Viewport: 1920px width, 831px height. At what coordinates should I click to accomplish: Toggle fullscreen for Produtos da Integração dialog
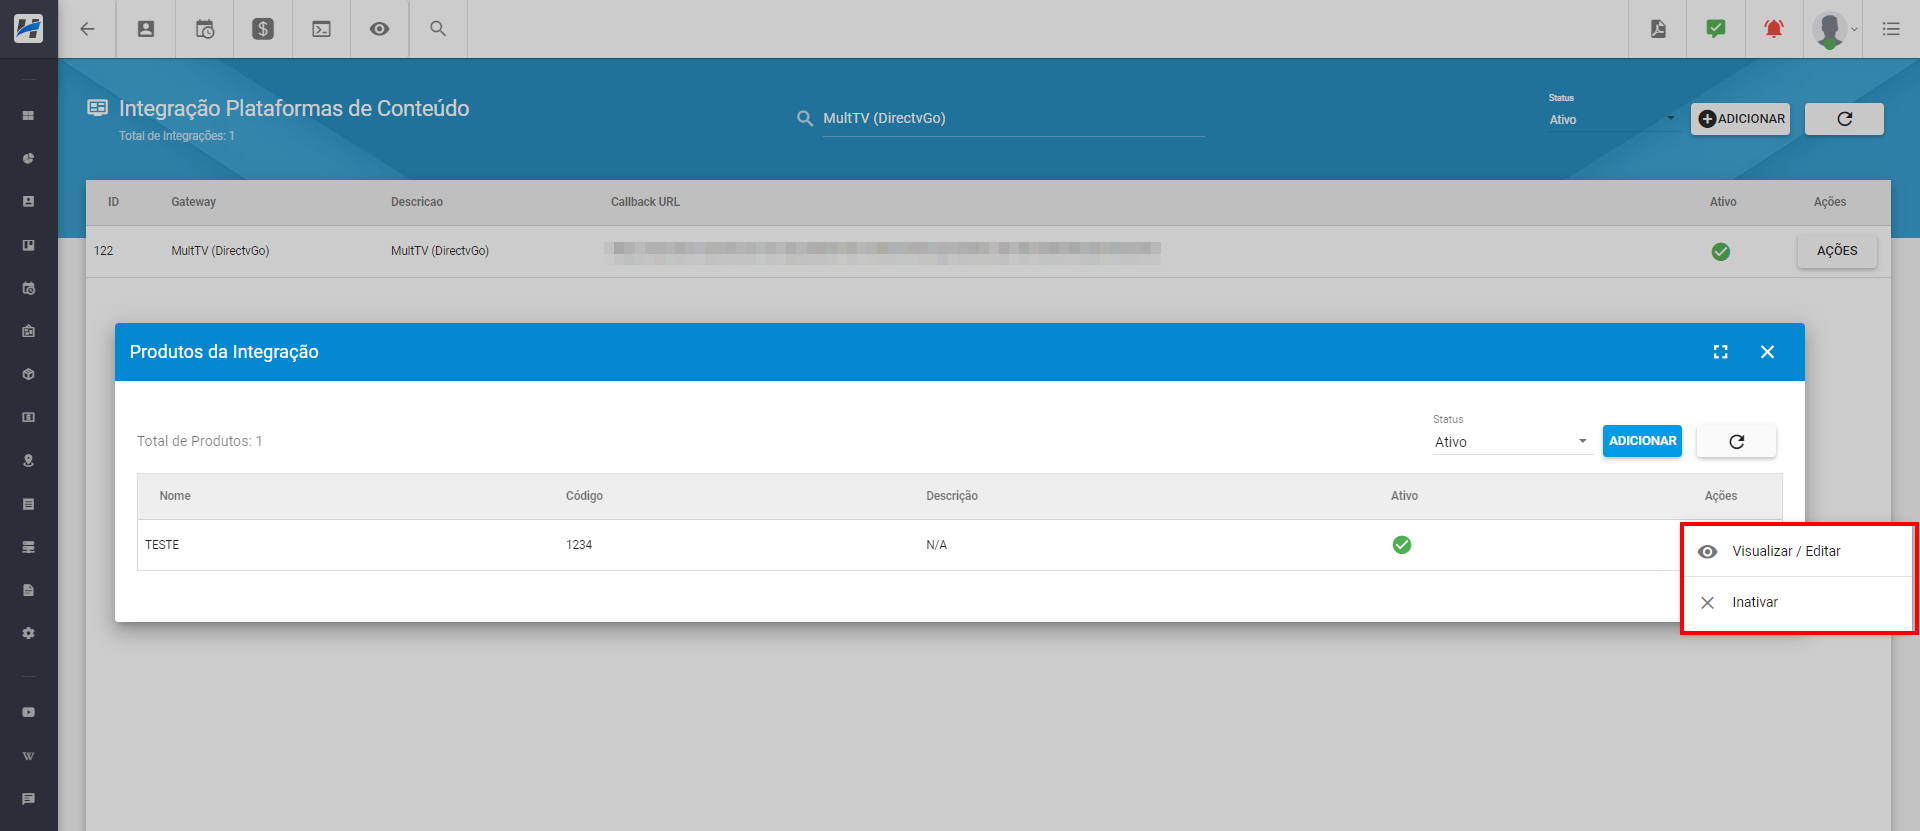[1720, 352]
